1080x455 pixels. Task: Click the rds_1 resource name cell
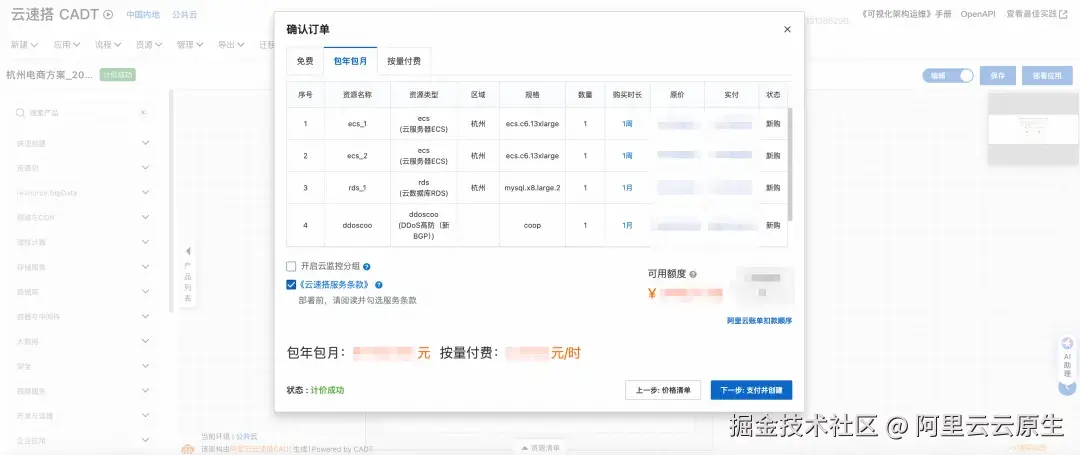(x=357, y=188)
